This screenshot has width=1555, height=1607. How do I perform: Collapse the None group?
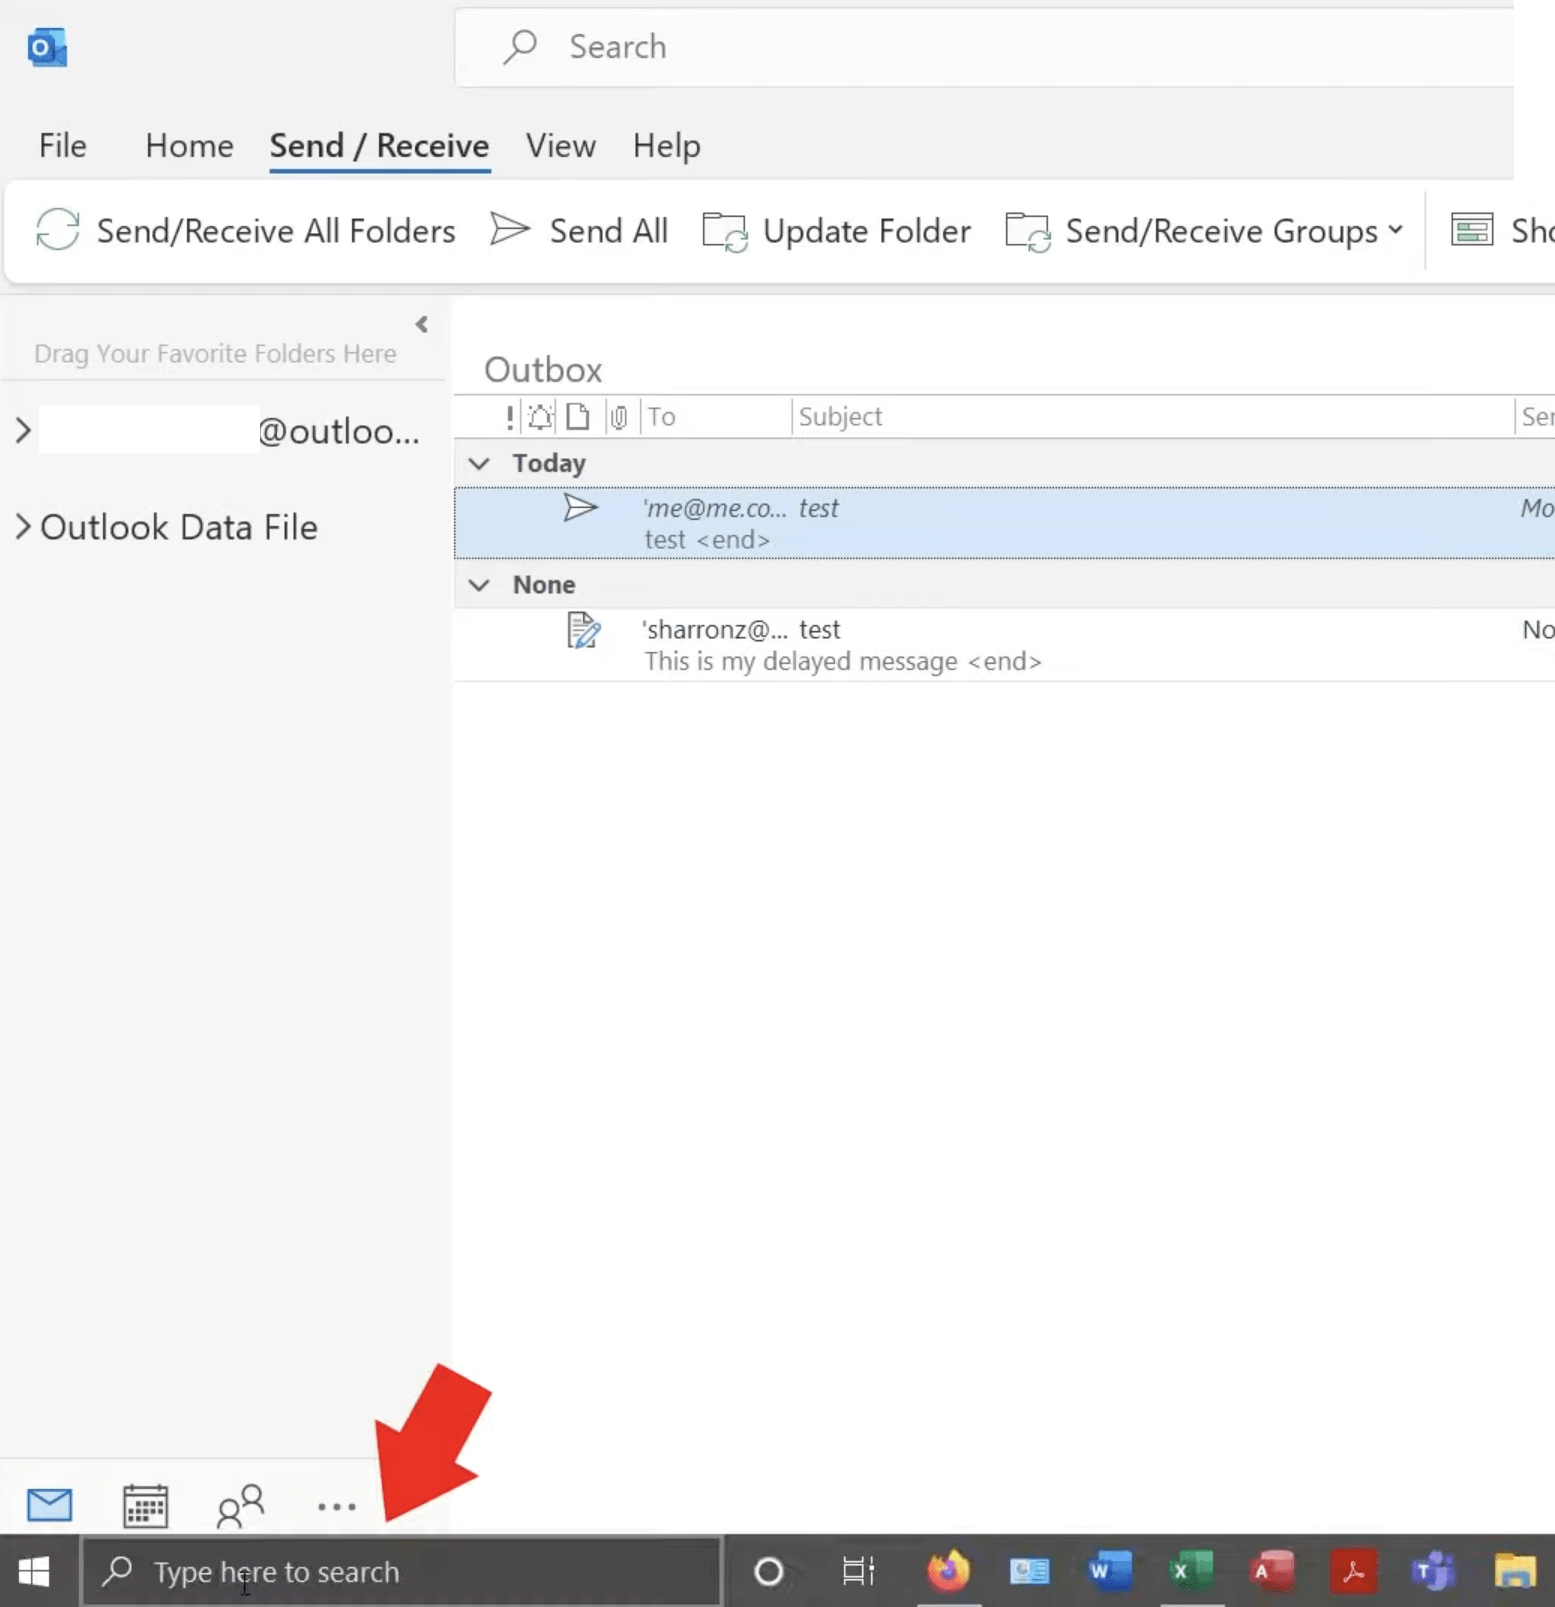click(x=480, y=584)
